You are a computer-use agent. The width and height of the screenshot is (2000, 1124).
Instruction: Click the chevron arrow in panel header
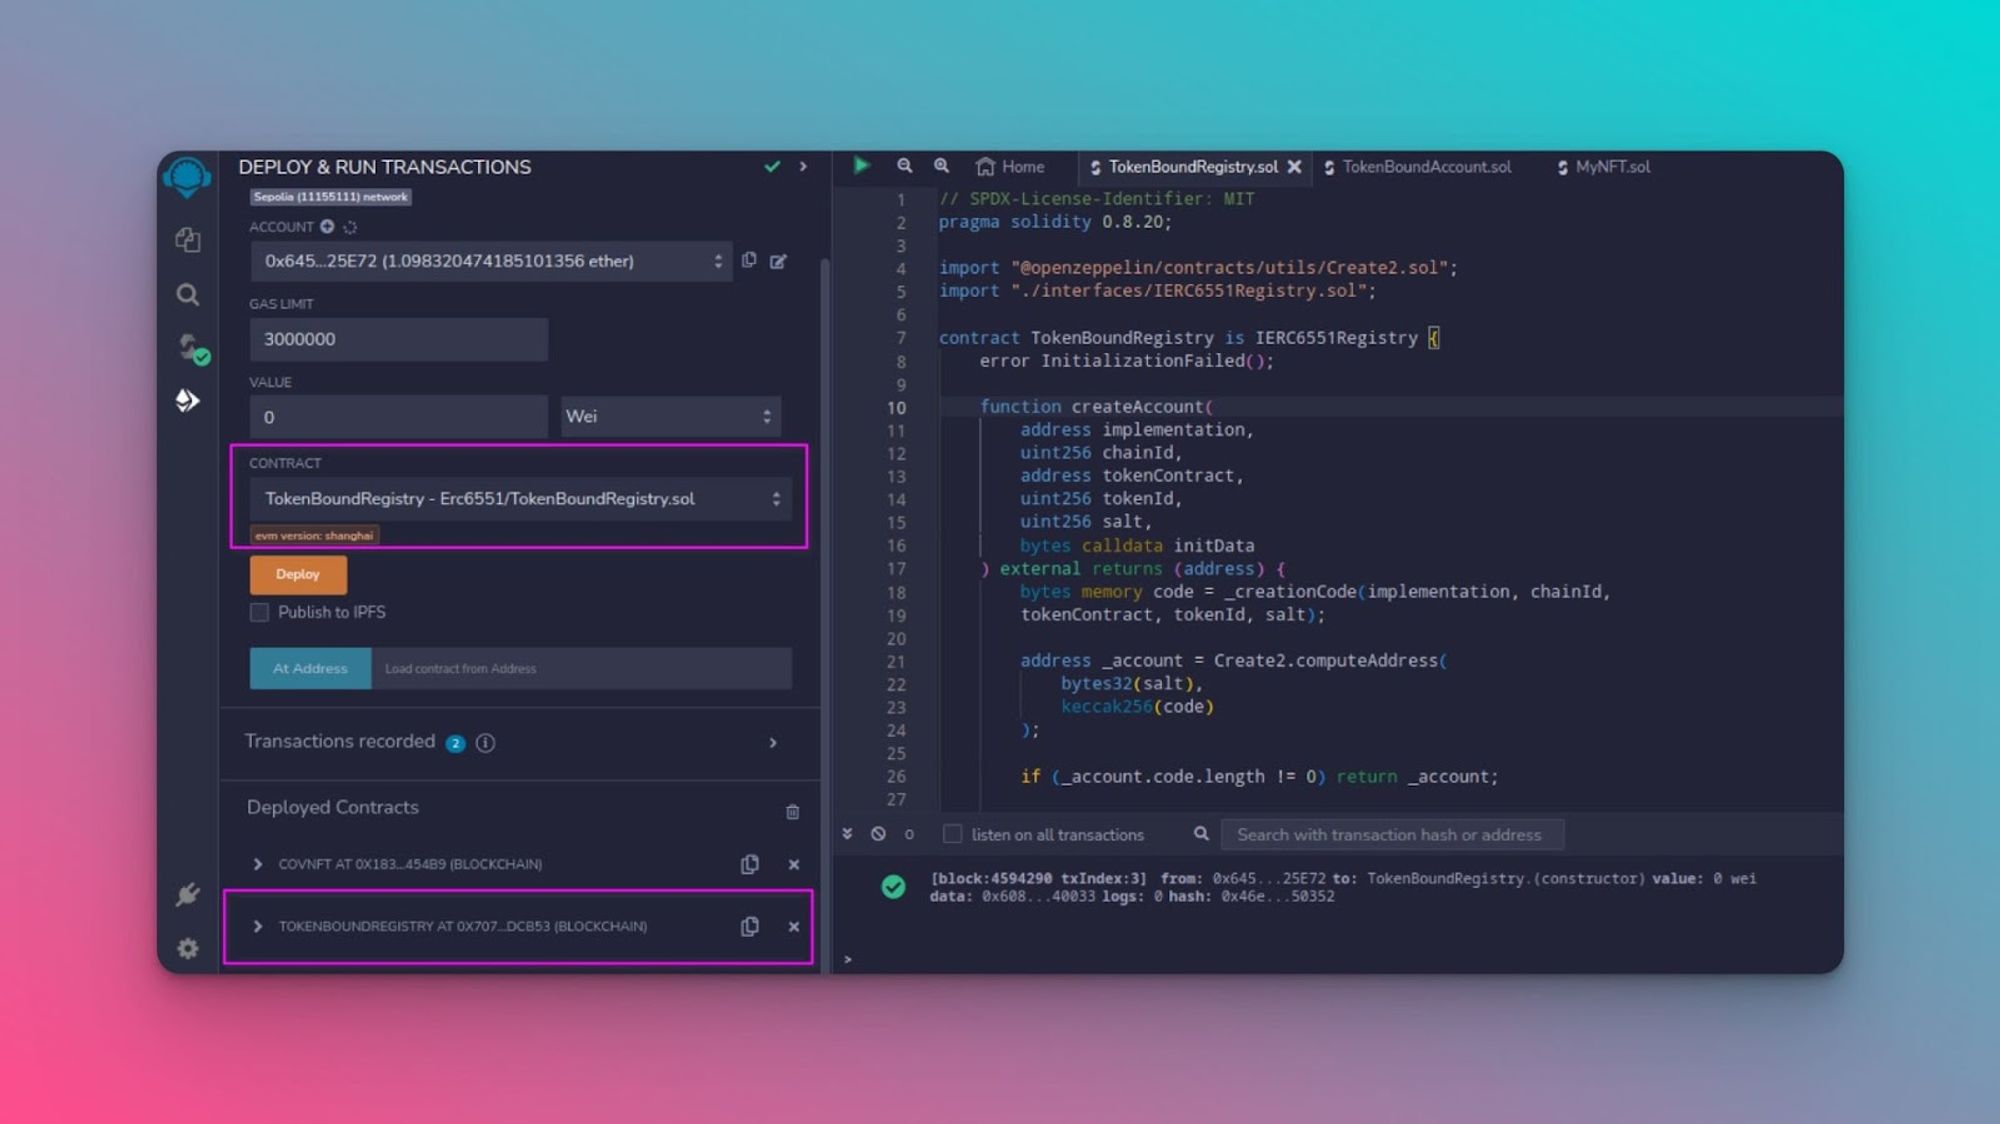(802, 166)
